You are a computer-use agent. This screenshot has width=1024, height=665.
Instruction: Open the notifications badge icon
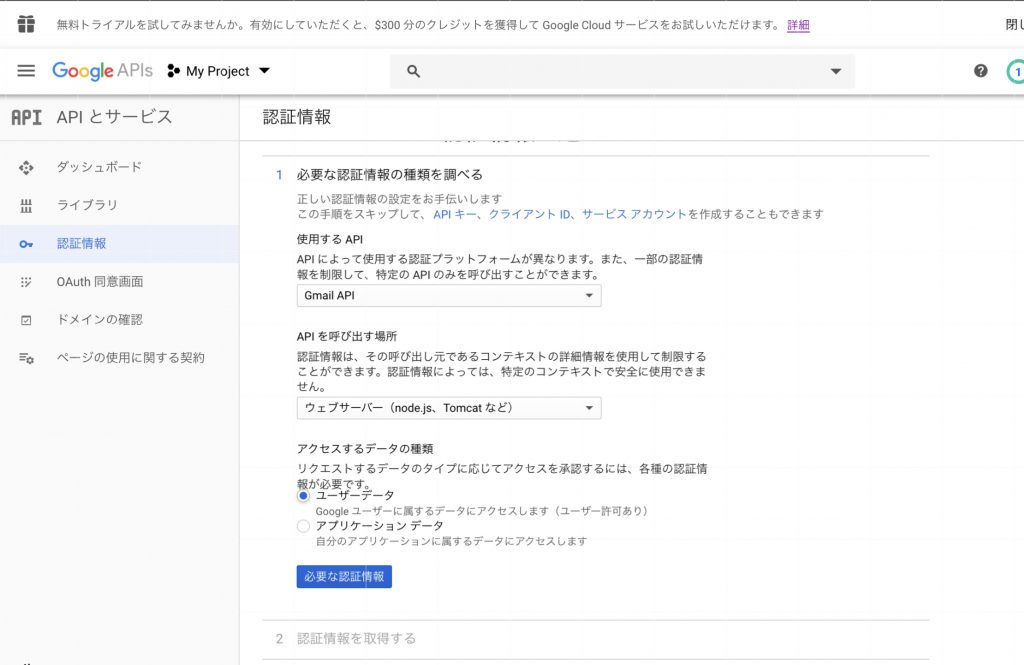pos(1016,71)
